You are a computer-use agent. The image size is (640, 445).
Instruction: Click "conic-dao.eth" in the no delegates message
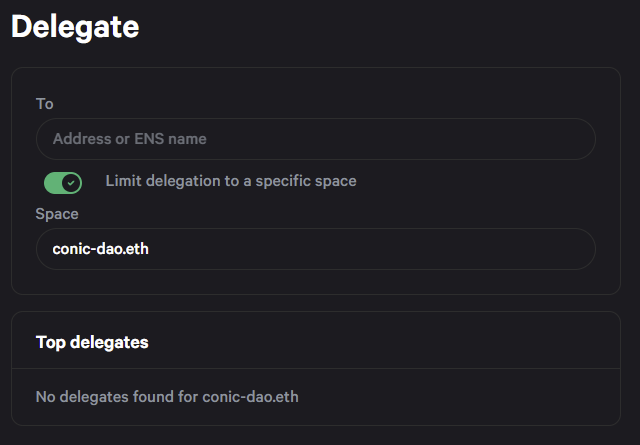pos(250,397)
